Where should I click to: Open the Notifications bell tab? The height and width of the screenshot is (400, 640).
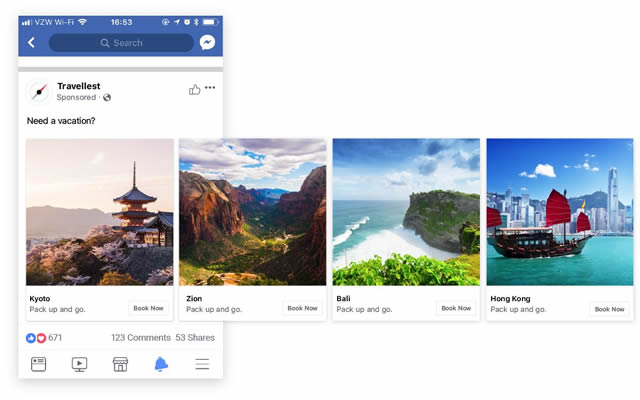[161, 364]
